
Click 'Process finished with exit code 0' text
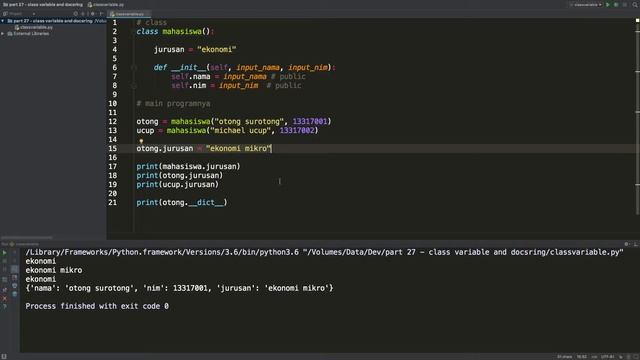(x=97, y=306)
